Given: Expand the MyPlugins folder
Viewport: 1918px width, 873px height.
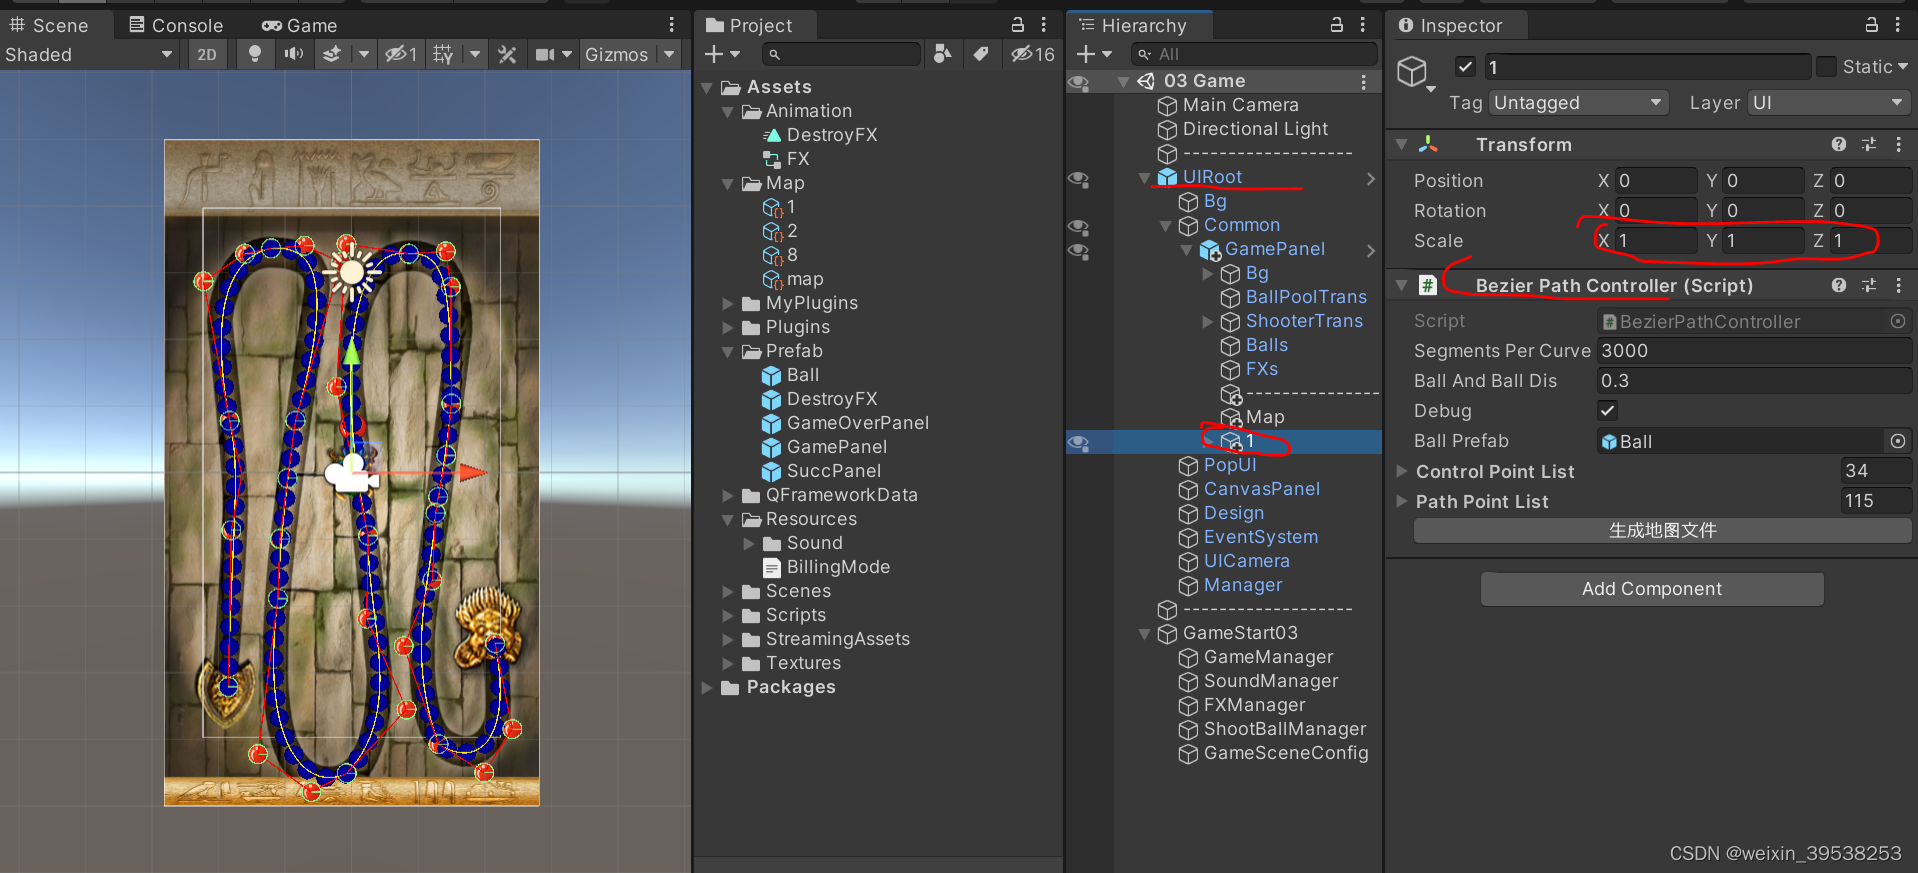Looking at the screenshot, I should [x=728, y=303].
